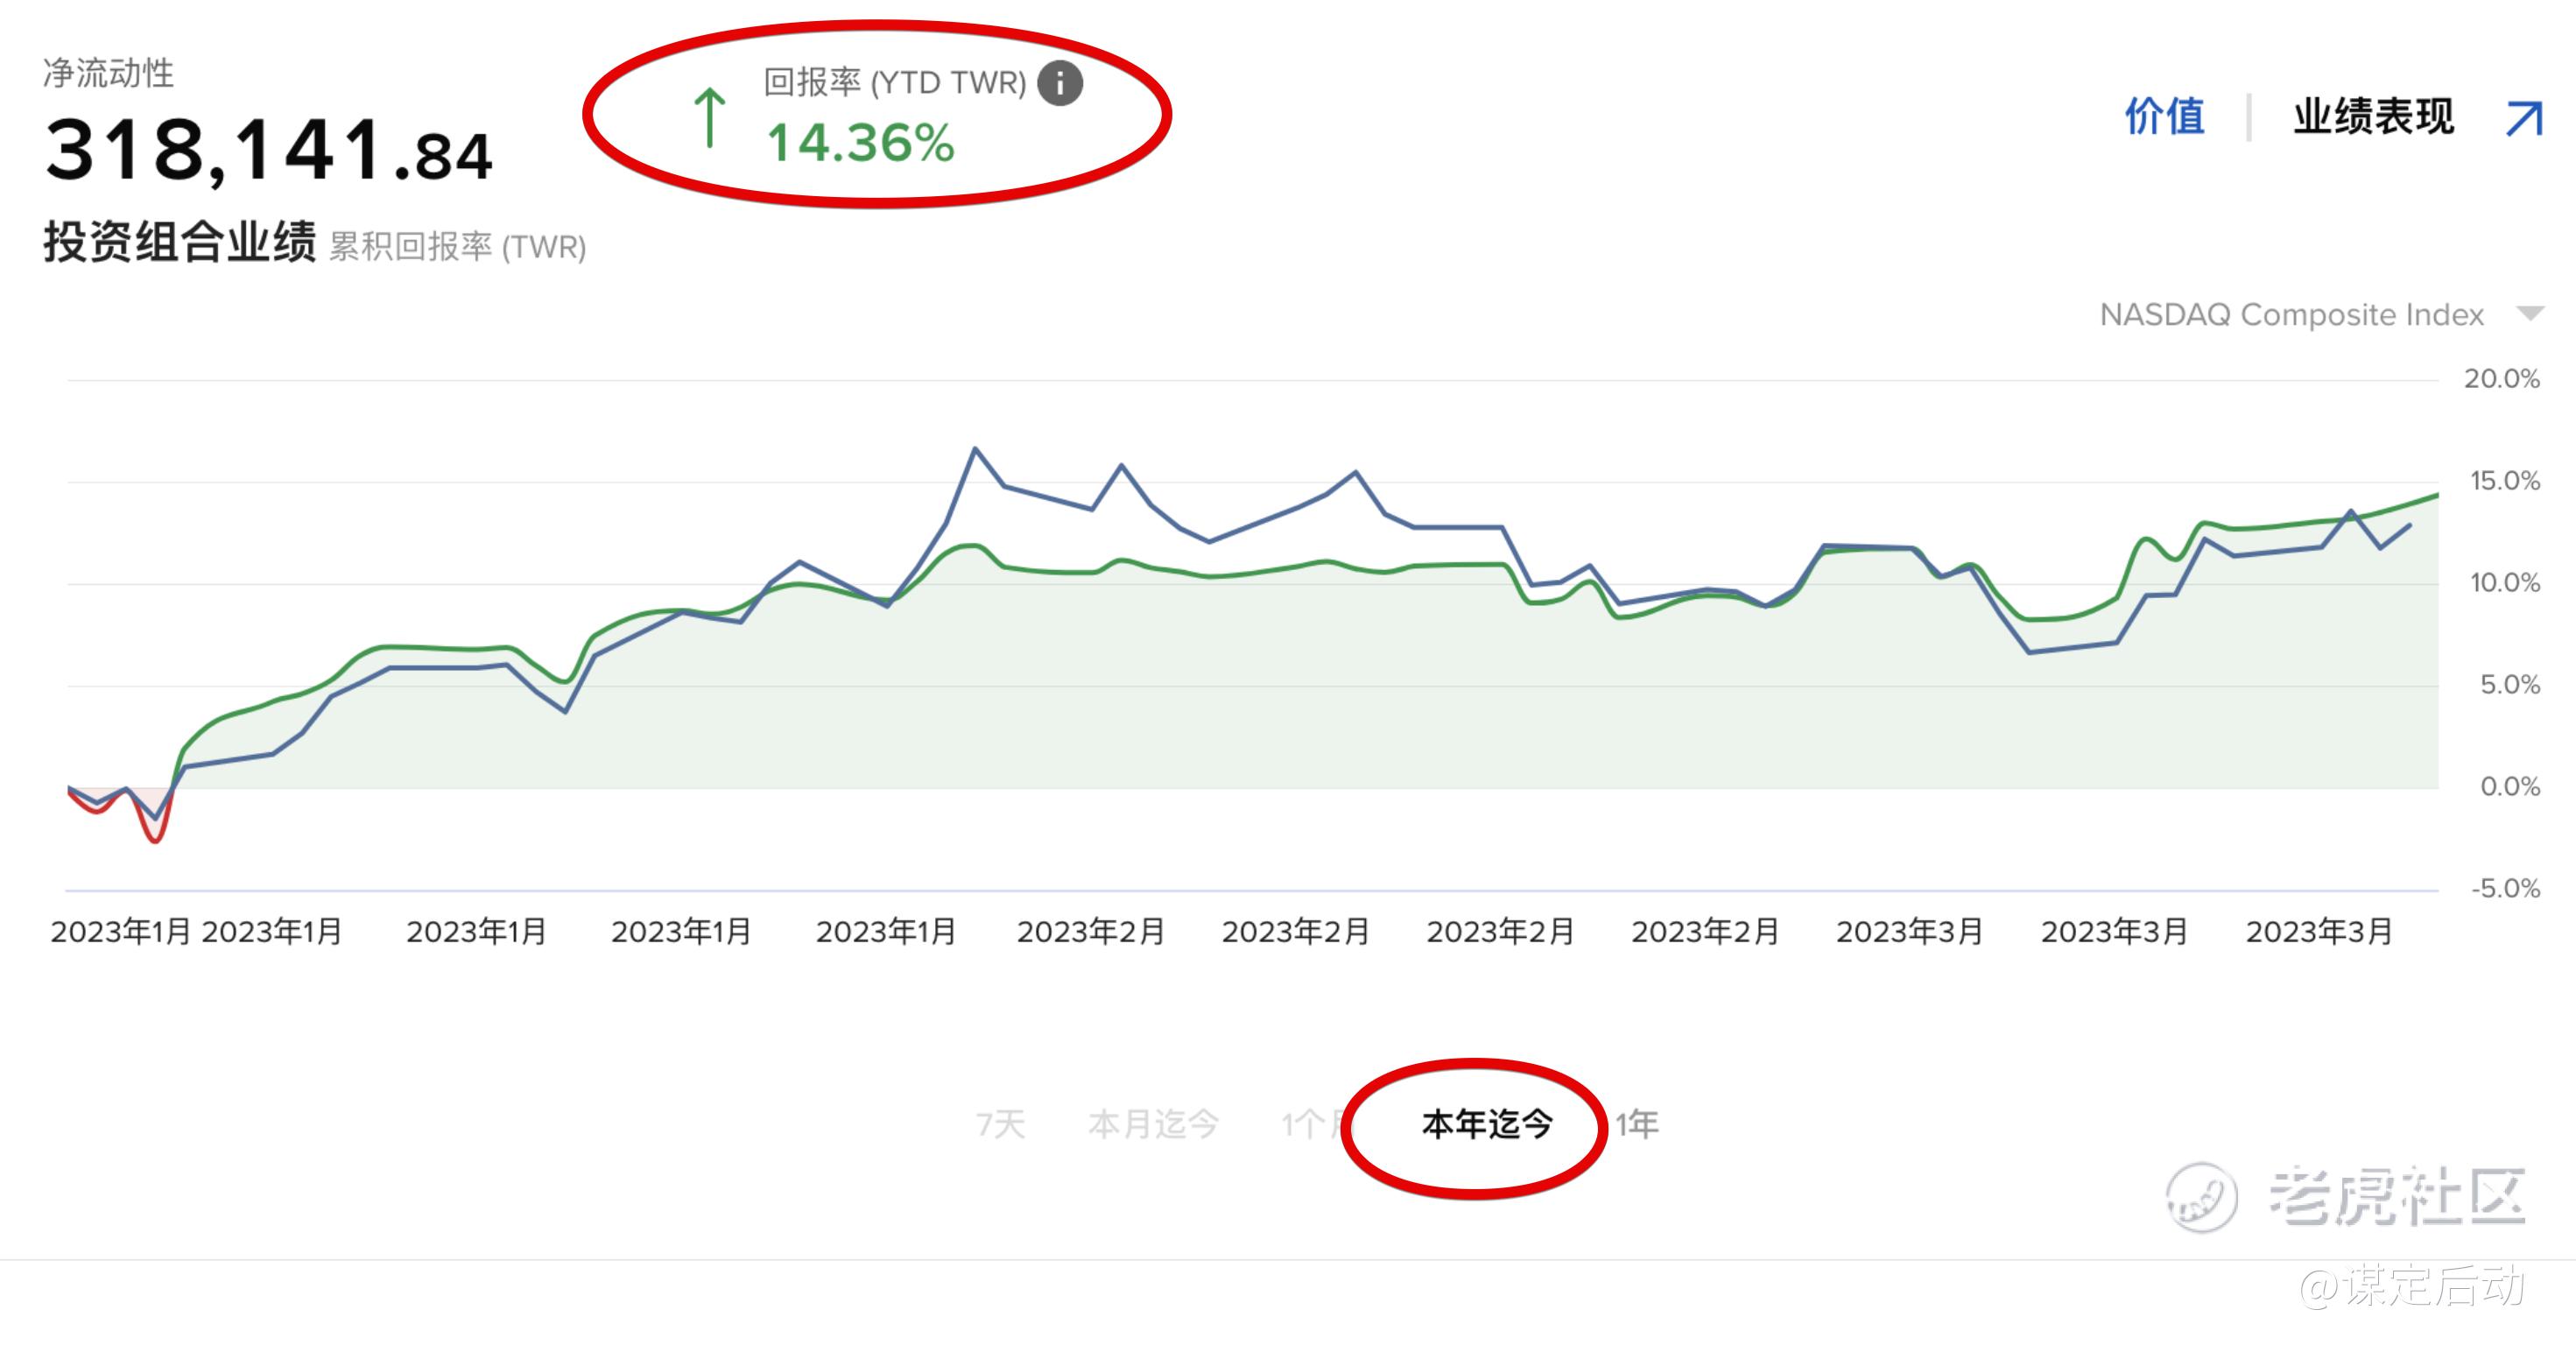This screenshot has height=1345, width=2576.
Task: Select the 7天 time range
Action: pos(1000,1124)
